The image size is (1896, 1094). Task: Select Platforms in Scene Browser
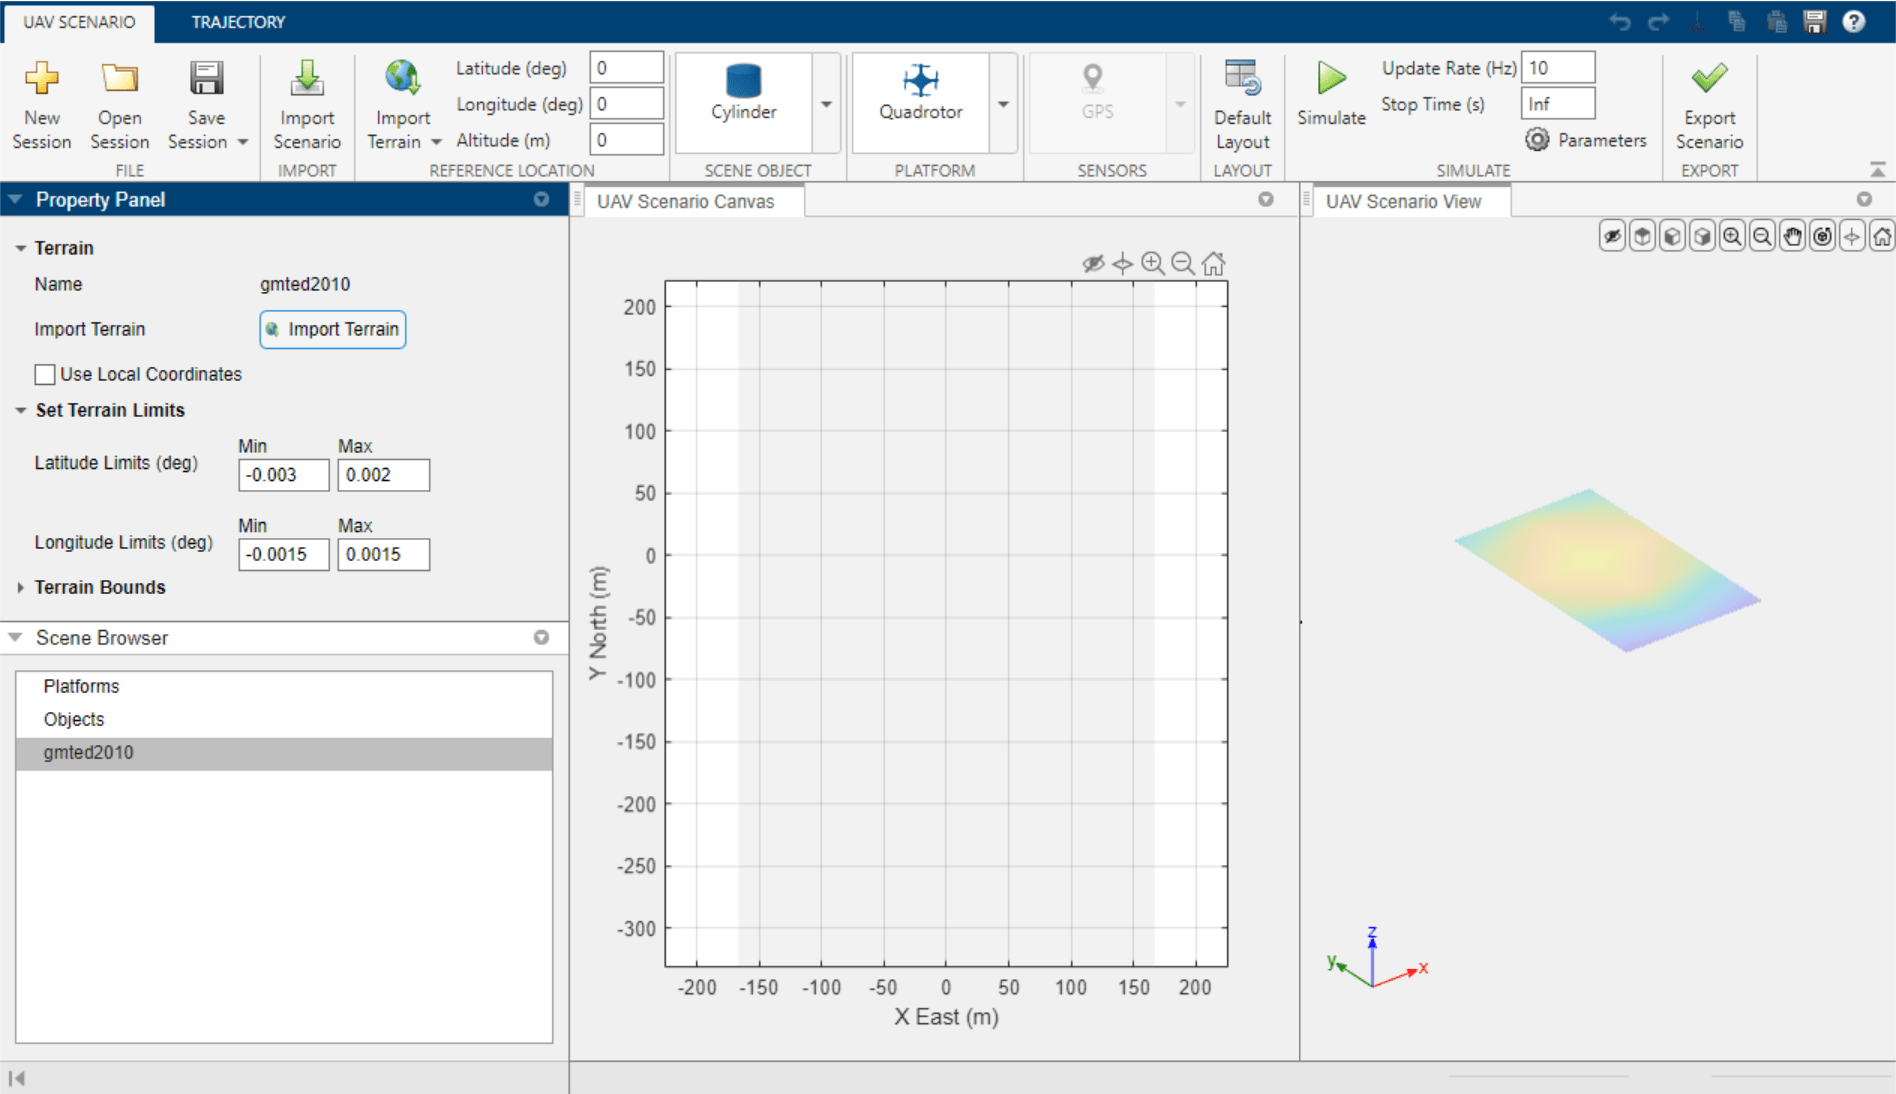tap(284, 686)
